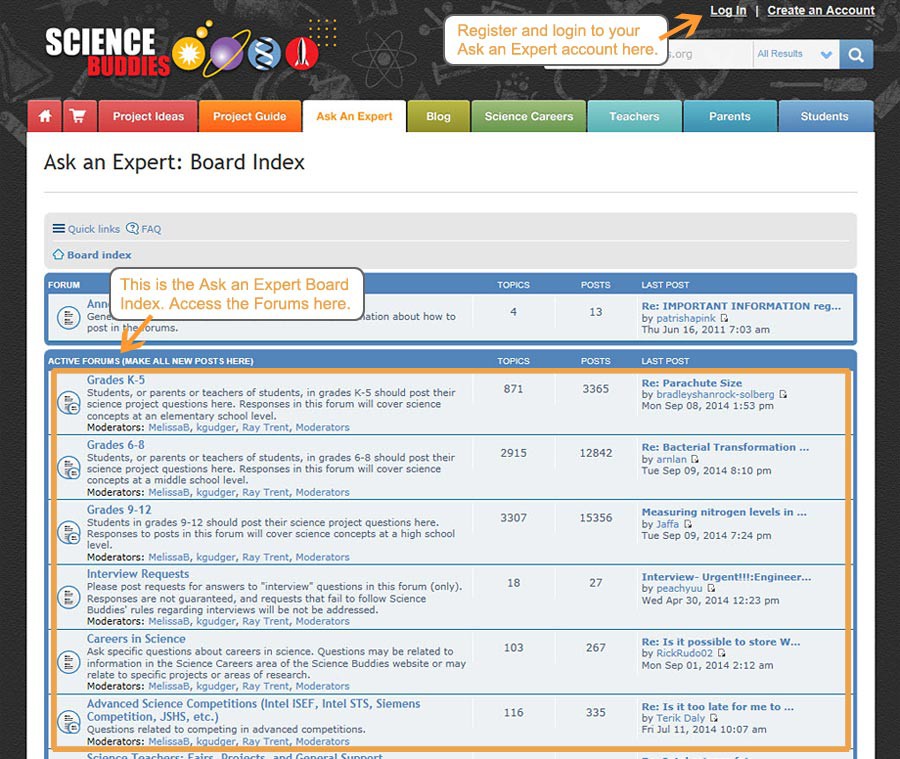Viewport: 900px width, 759px height.
Task: Open the Project Ideas tab
Action: click(148, 117)
